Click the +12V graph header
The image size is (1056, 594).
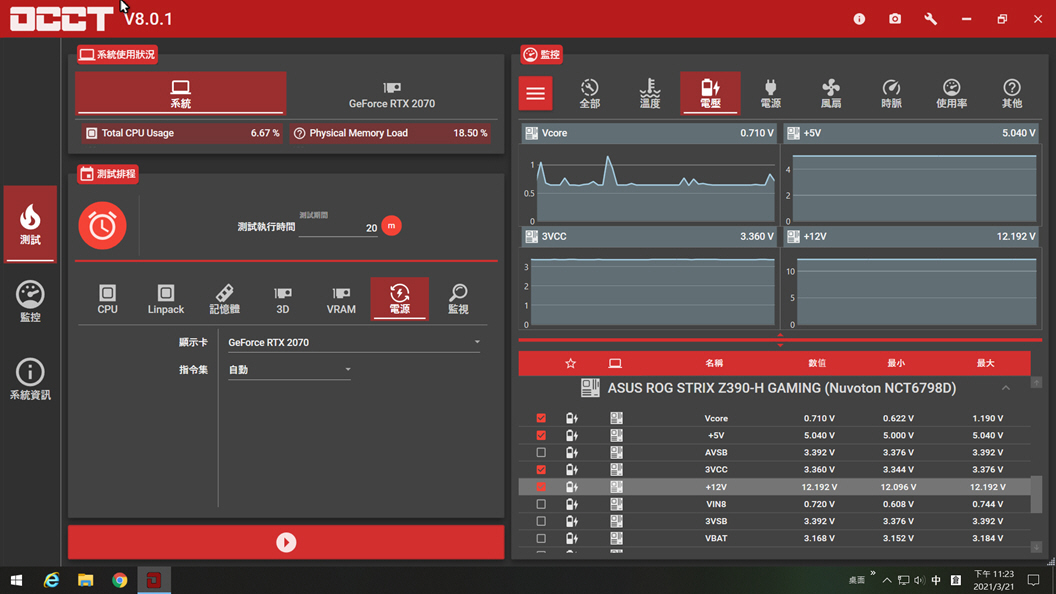pos(911,236)
